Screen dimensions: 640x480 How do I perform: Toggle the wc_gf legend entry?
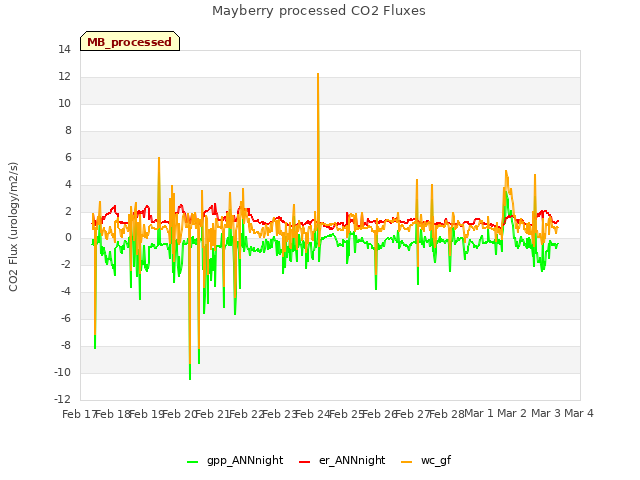click(426, 460)
